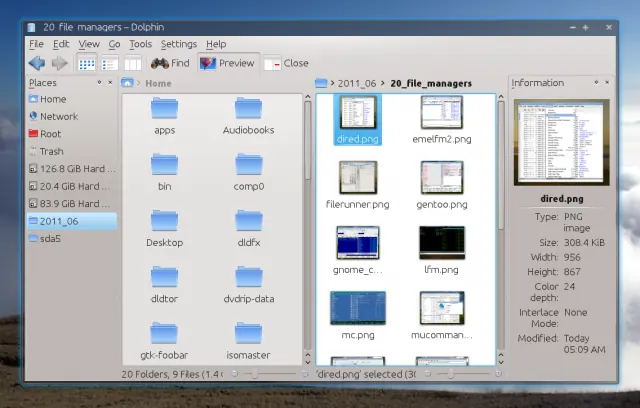This screenshot has width=640, height=408.
Task: Open the Tools menu
Action: click(140, 44)
